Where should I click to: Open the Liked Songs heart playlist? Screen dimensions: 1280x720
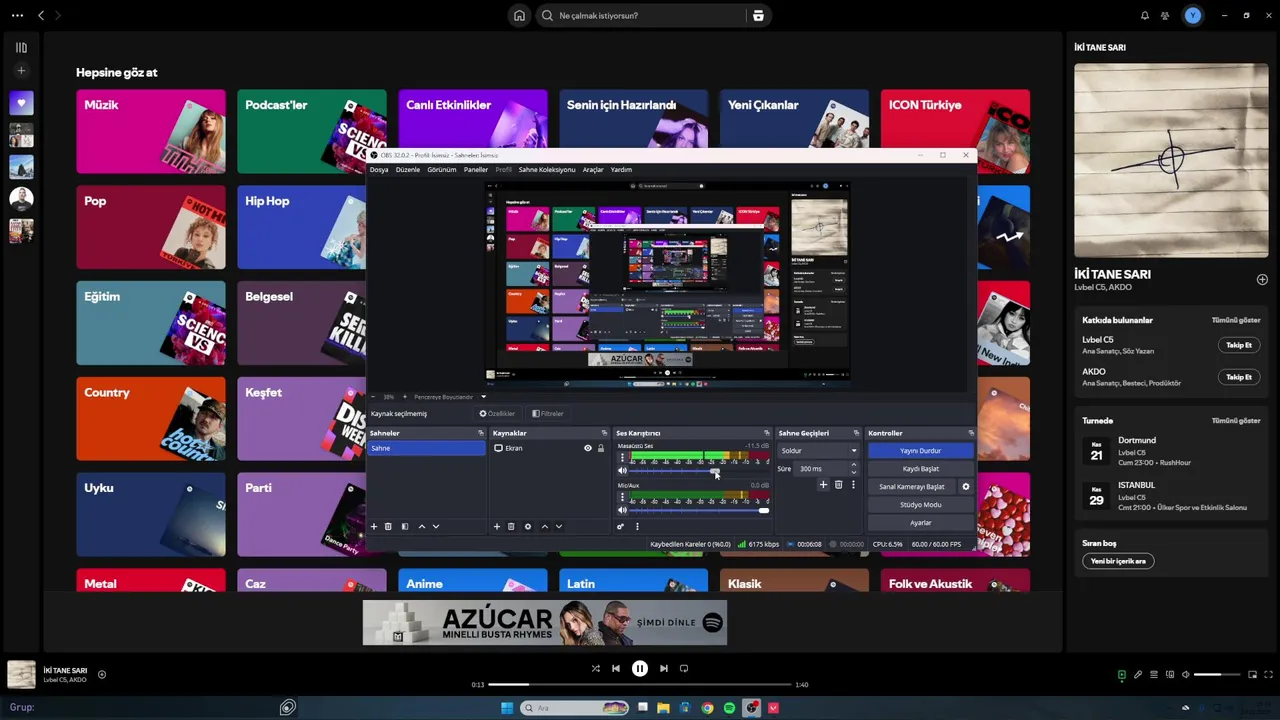(x=21, y=103)
